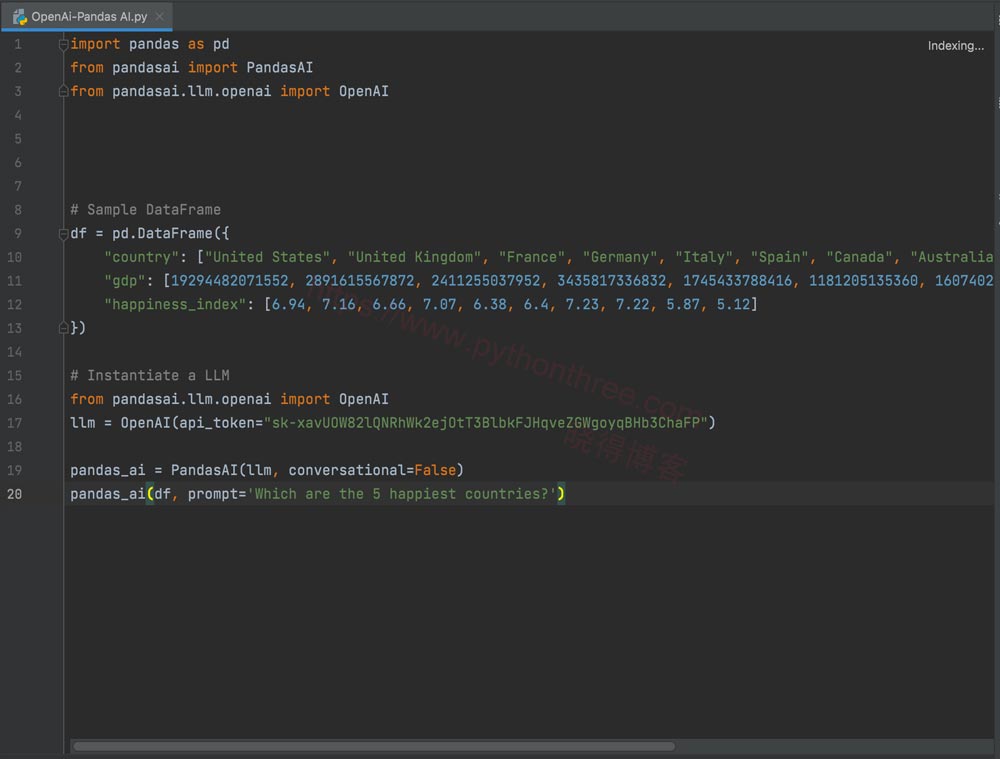The height and width of the screenshot is (759, 1000).
Task: Click 'OpenAI' import name on line 16
Action: [x=364, y=399]
